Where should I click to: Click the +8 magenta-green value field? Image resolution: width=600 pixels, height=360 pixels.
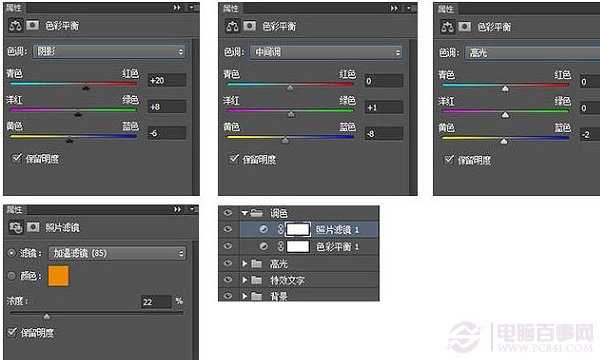click(167, 107)
